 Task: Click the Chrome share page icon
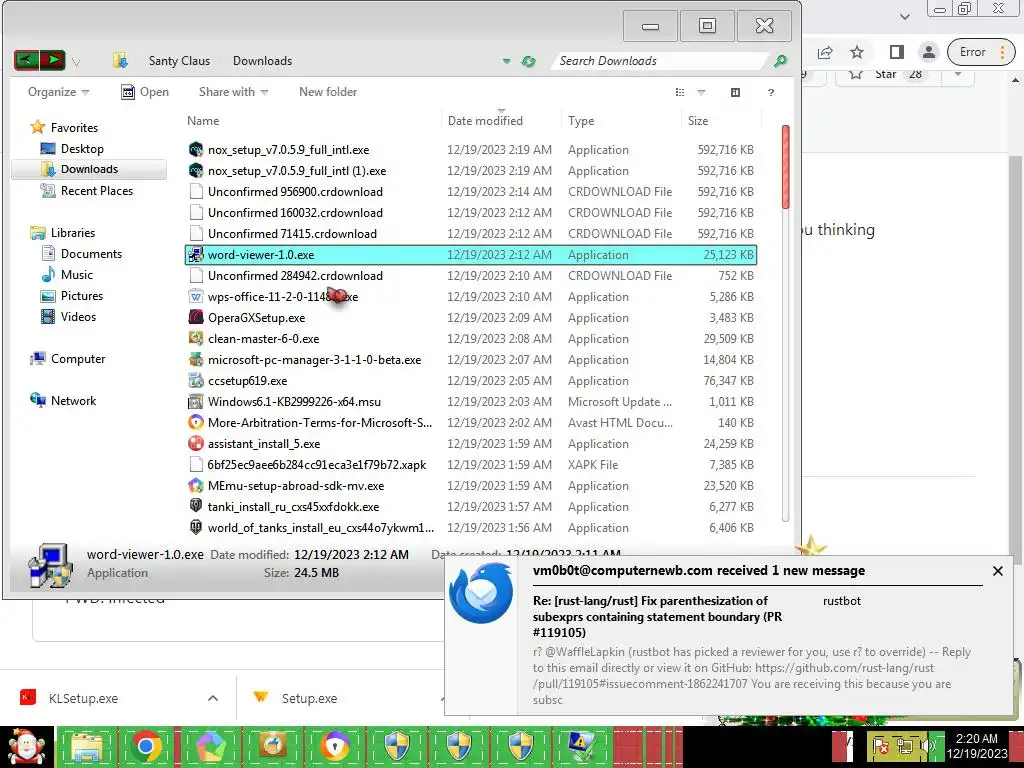[x=825, y=52]
